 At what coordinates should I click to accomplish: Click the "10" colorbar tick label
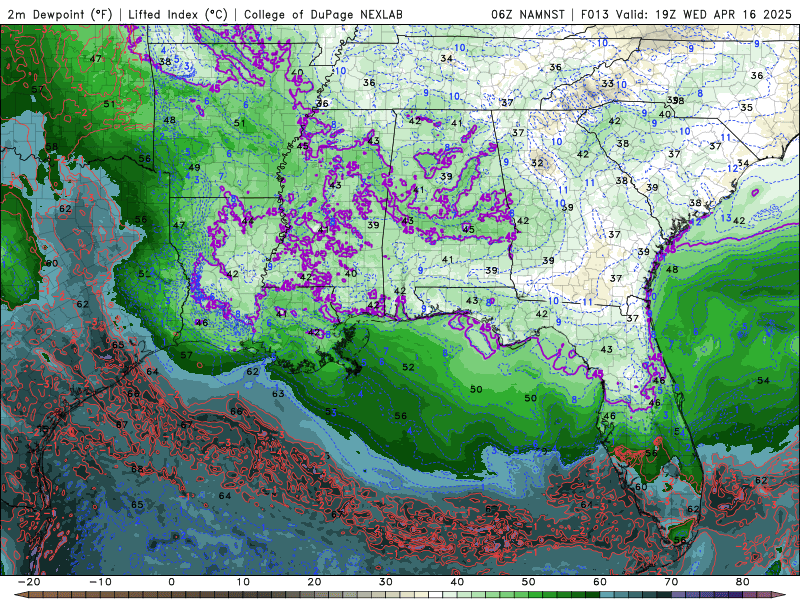(x=243, y=582)
